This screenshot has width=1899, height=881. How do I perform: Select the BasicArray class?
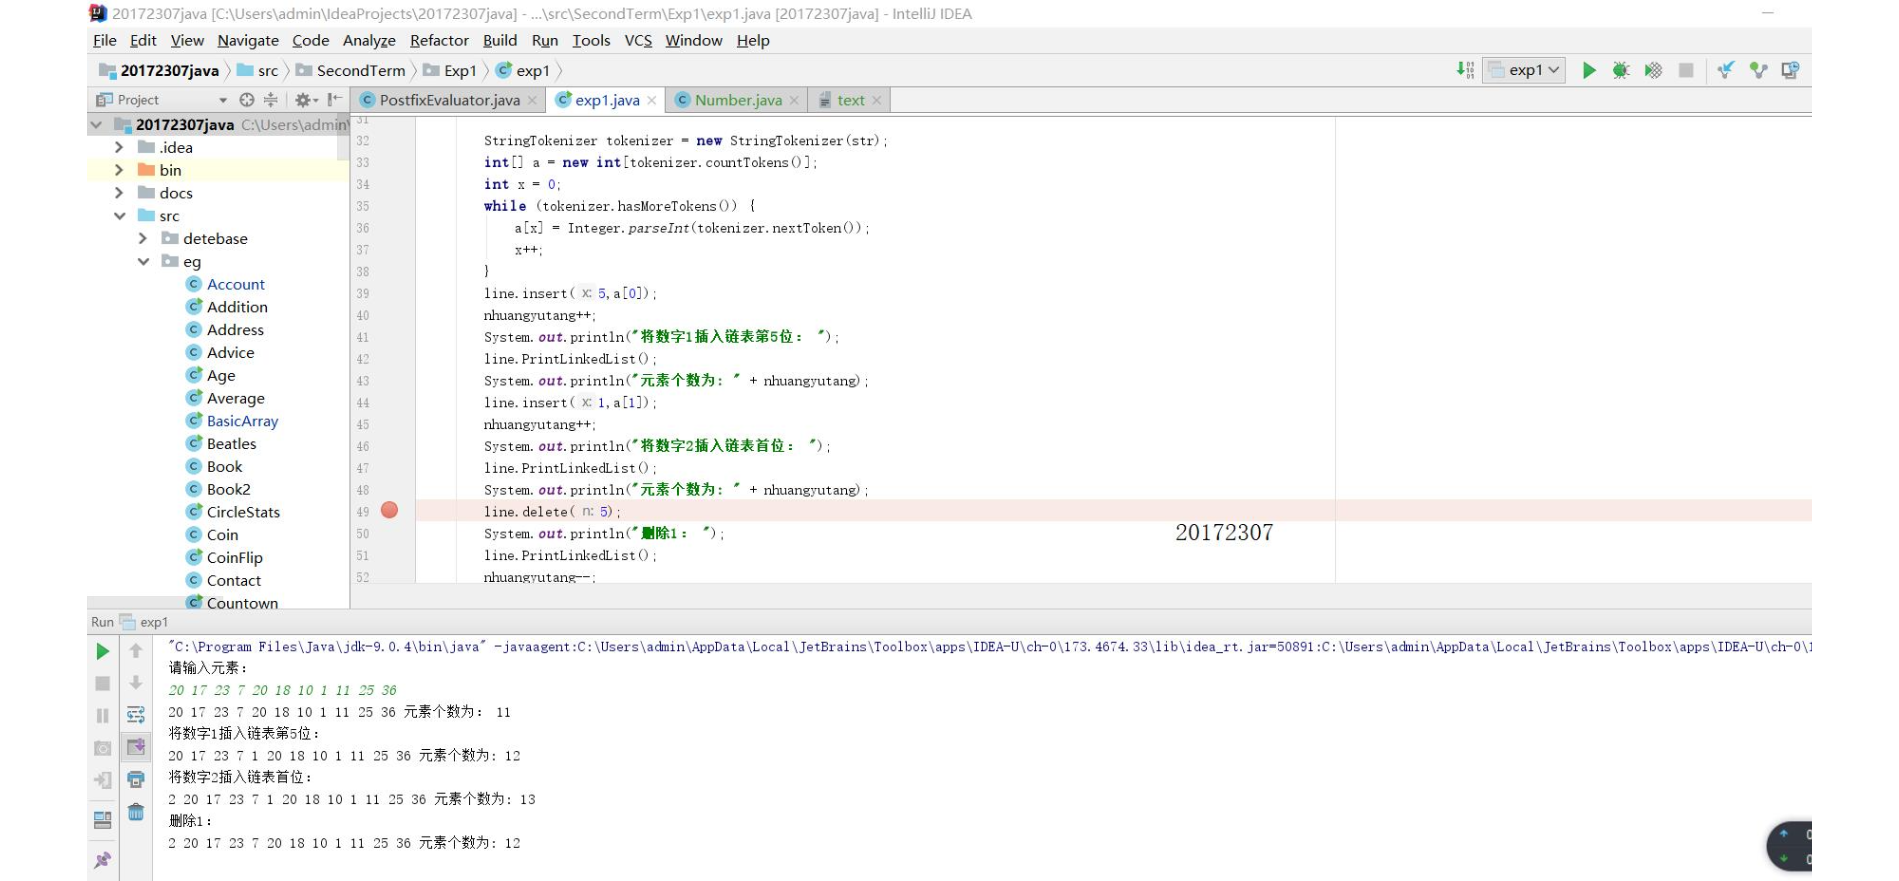(242, 421)
